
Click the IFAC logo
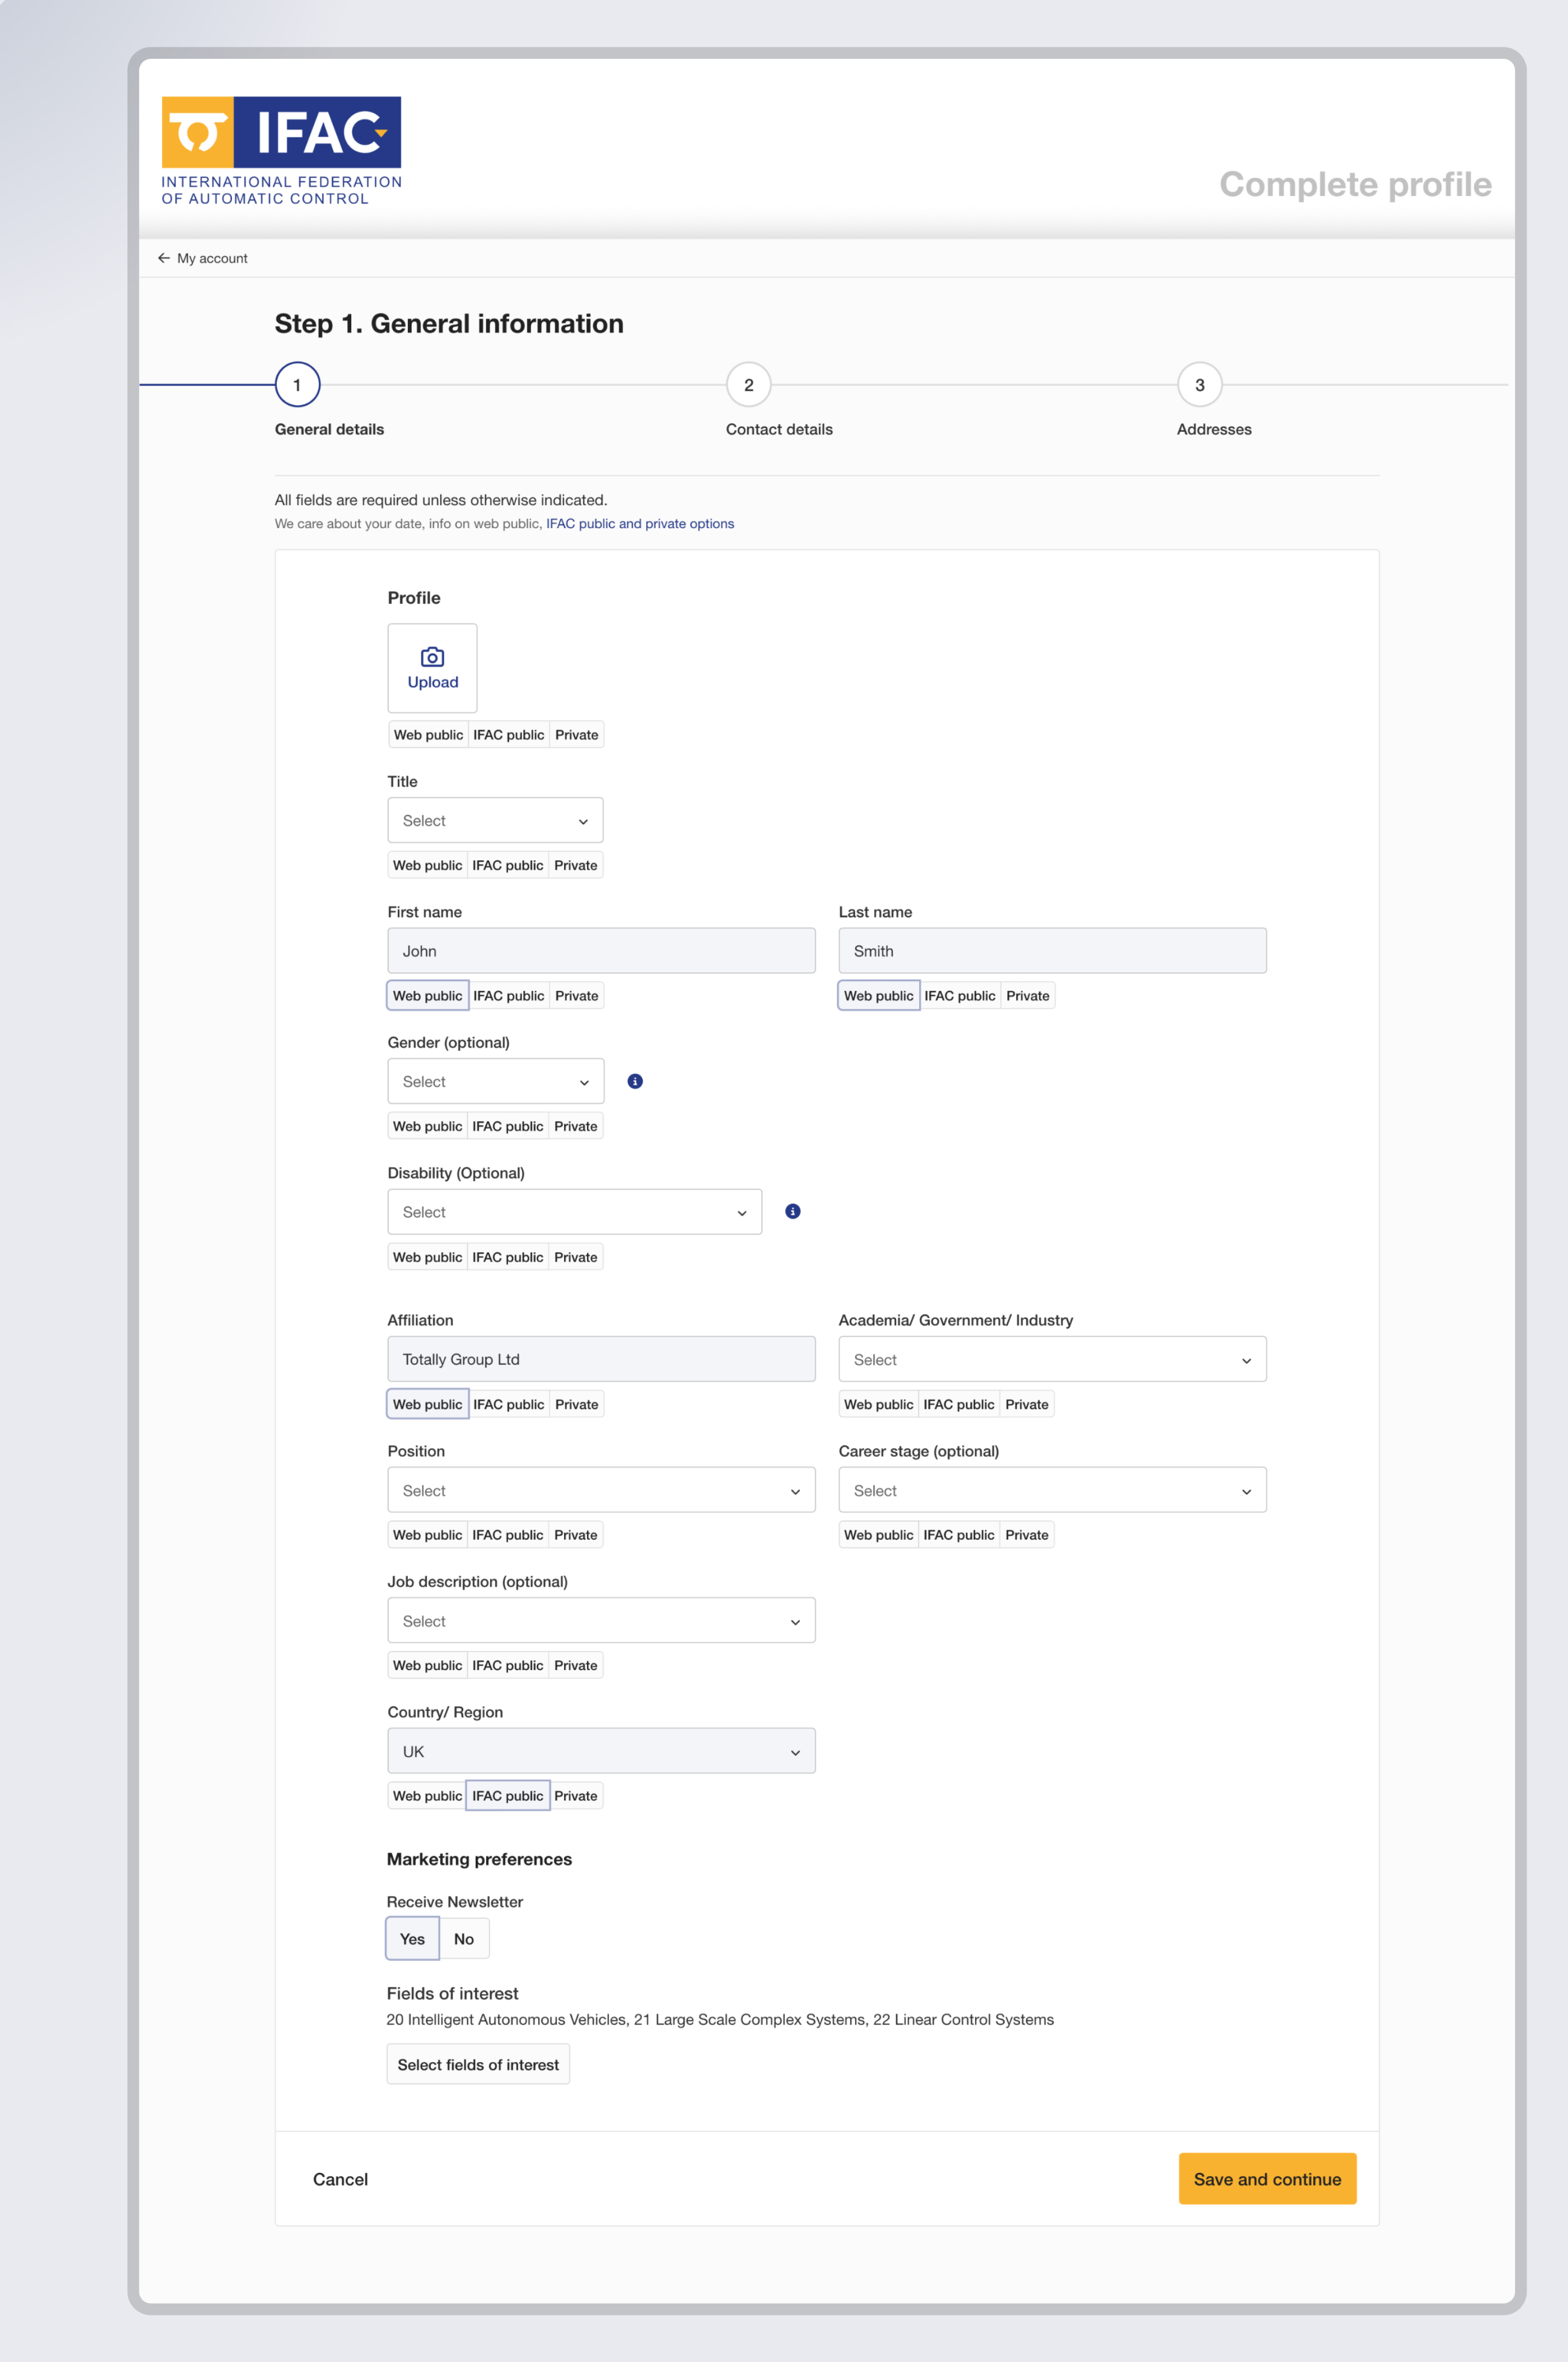click(281, 150)
